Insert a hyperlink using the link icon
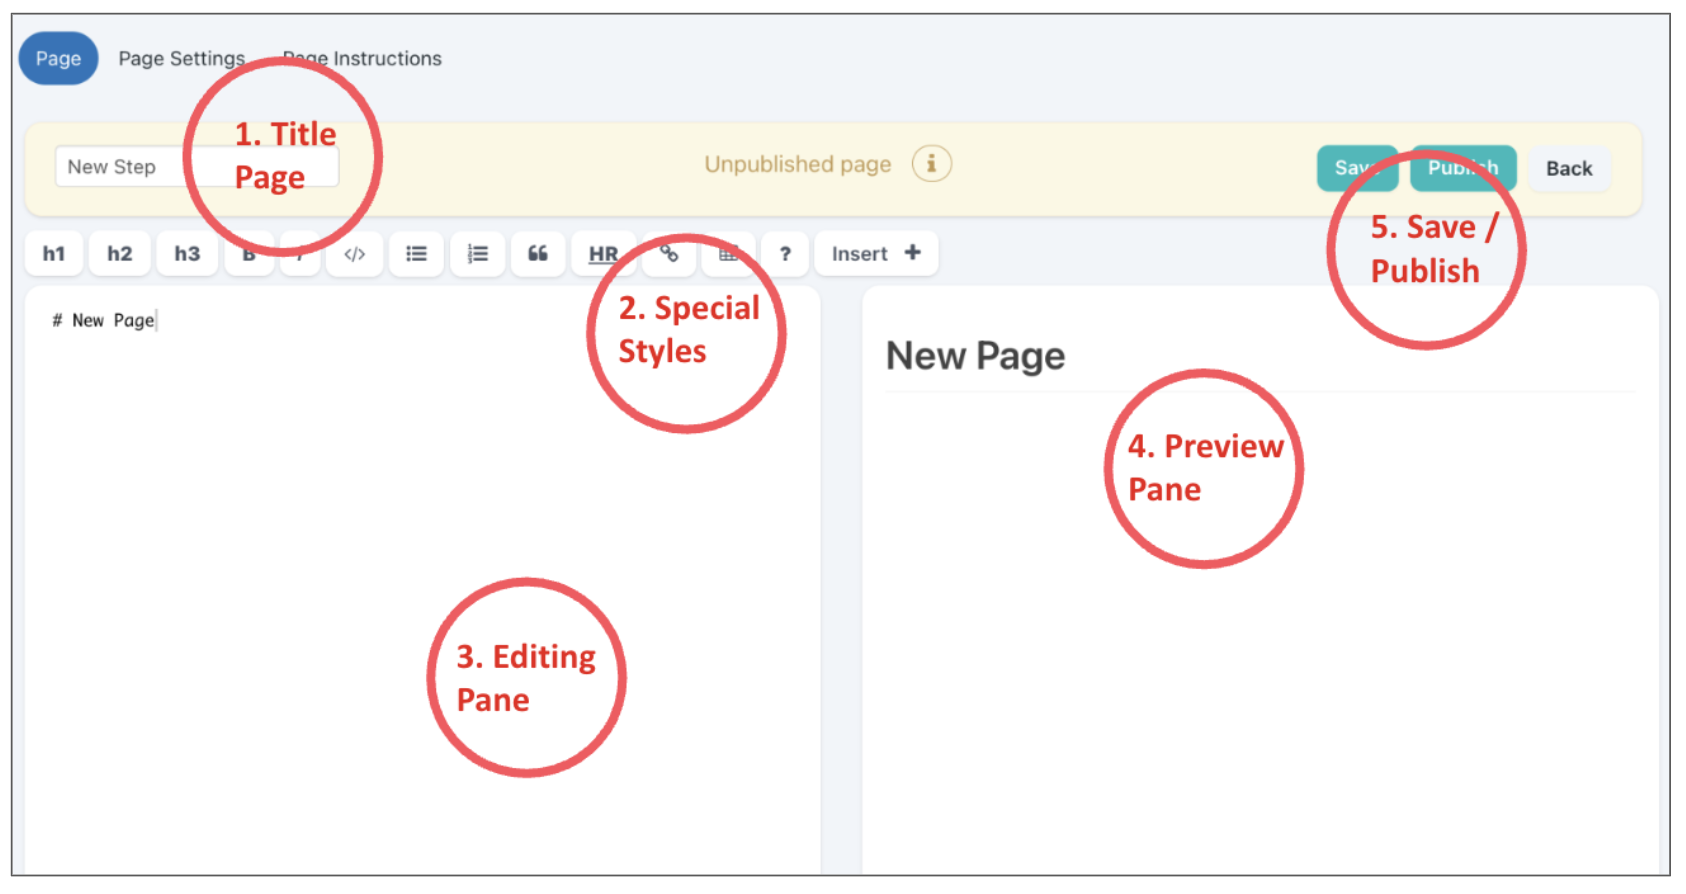This screenshot has width=1686, height=894. pos(668,254)
